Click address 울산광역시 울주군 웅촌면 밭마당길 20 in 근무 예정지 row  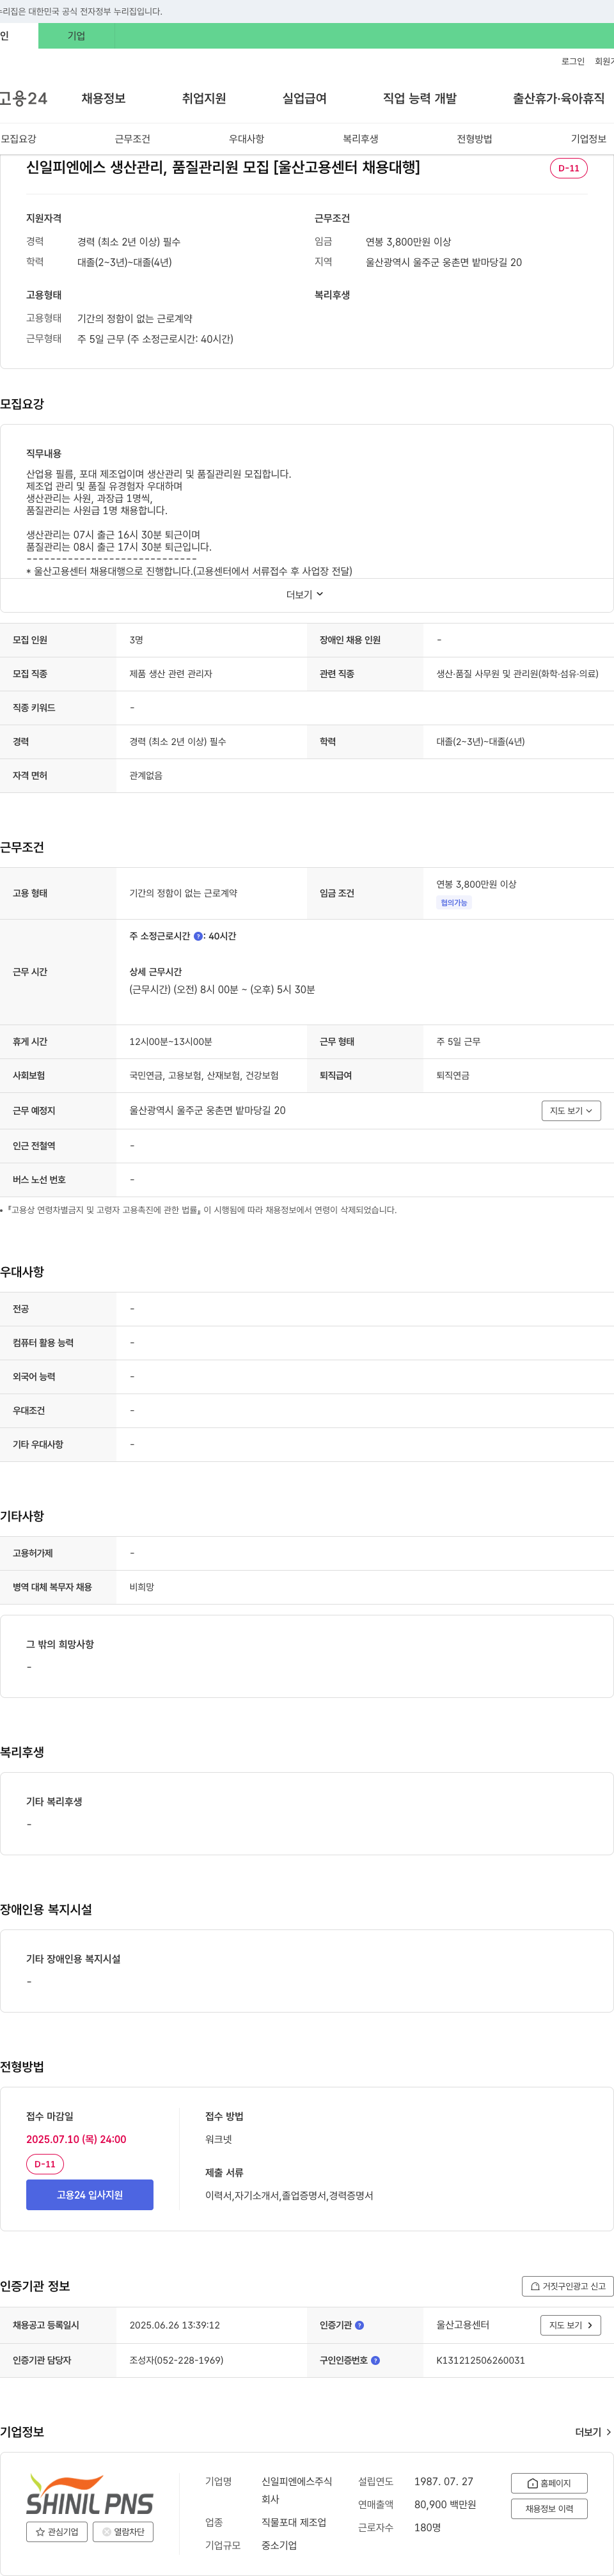pos(207,1110)
